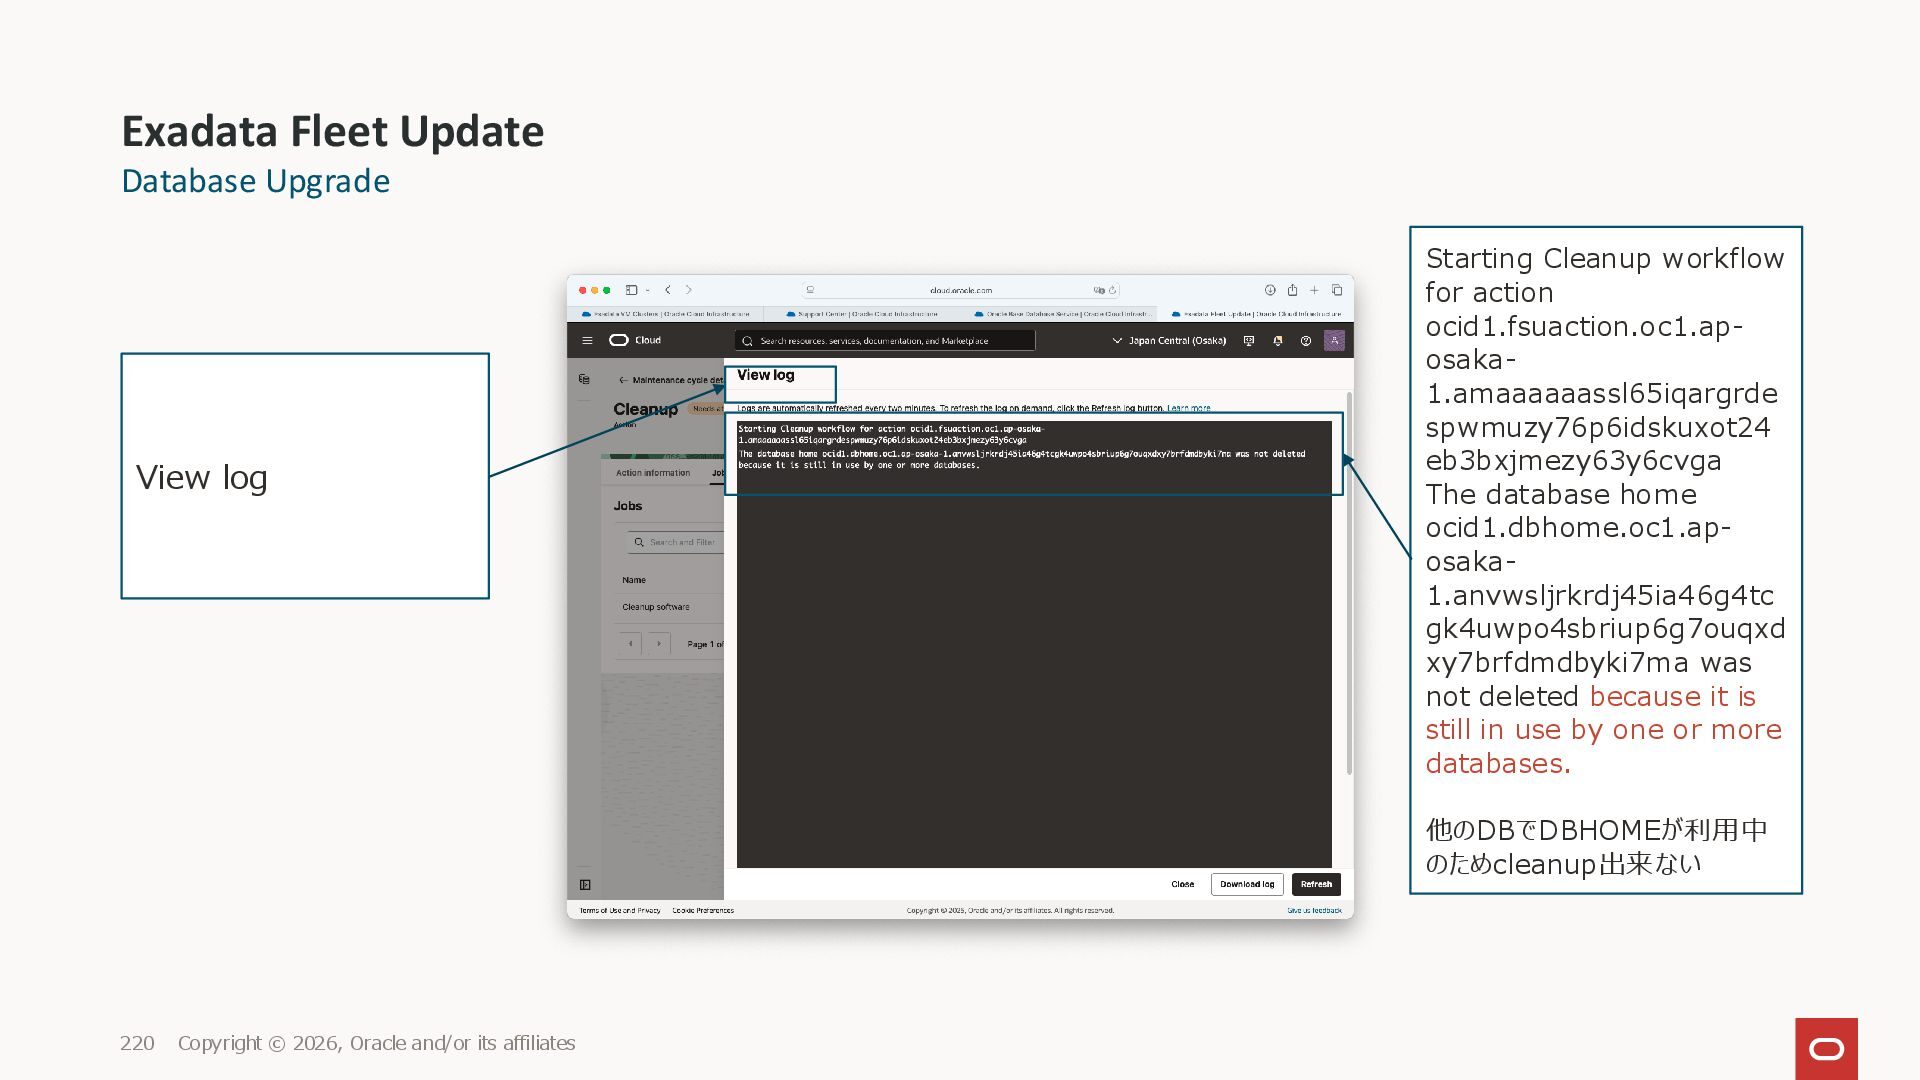The width and height of the screenshot is (1920, 1080).
Task: Open the help question mark icon
Action: pos(1305,341)
